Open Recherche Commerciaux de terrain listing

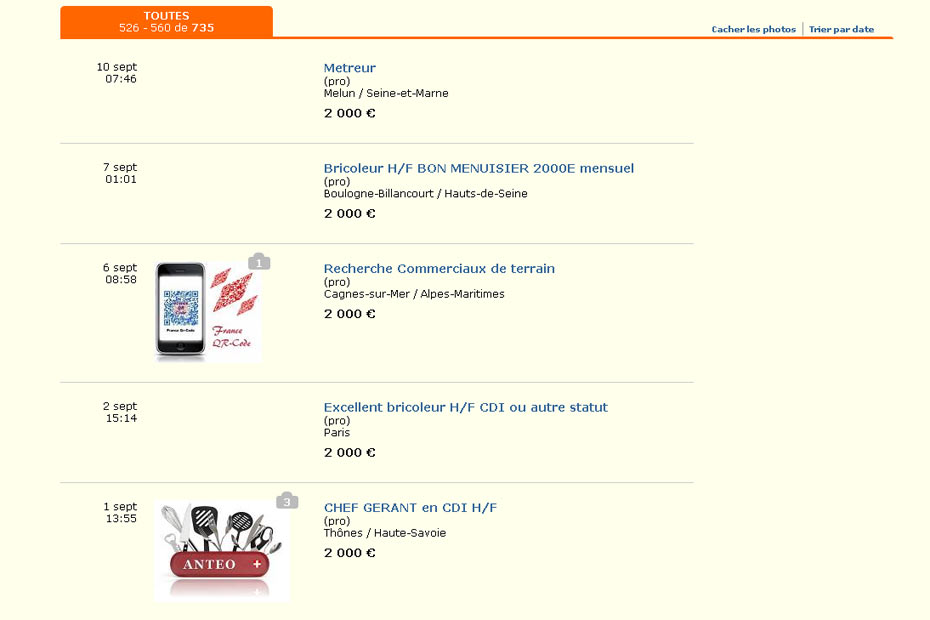(x=439, y=268)
